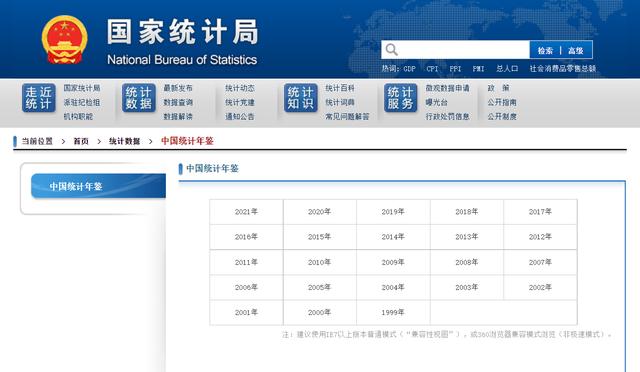Screen dimensions: 640x372
Task: Open the 2007年 yearbook
Action: pos(540,262)
